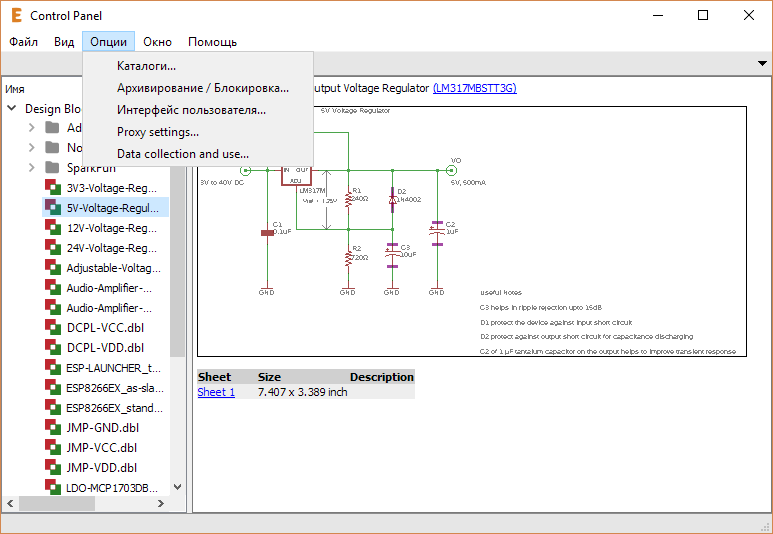Viewport: 773px width, 534px height.
Task: Click the EAGLE logo in title bar
Action: (16, 15)
